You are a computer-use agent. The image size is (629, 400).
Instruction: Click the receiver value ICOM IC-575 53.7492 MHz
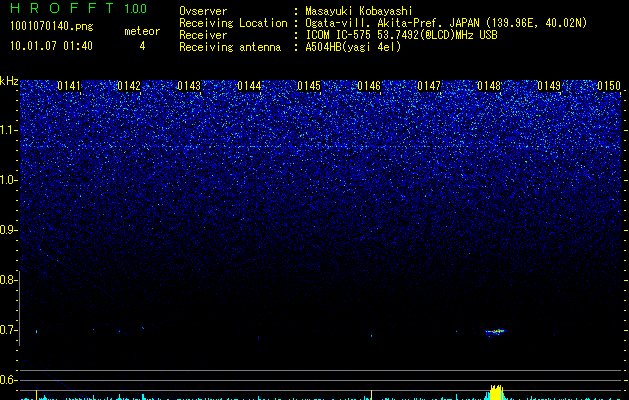(401, 35)
